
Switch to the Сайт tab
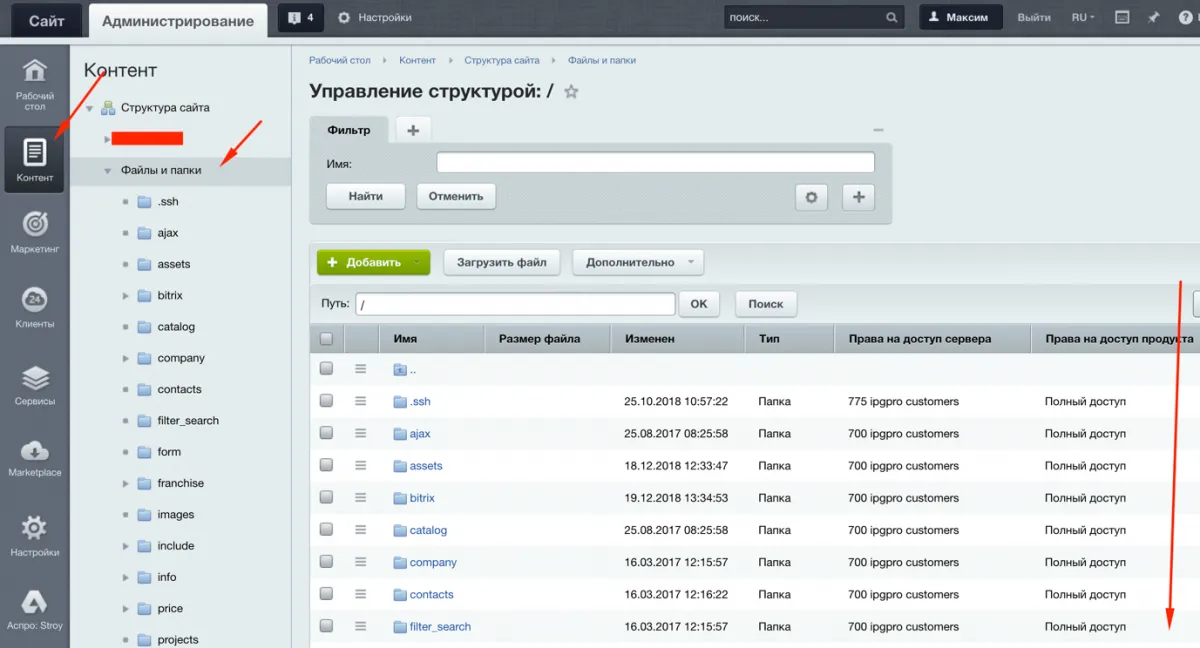[x=46, y=20]
